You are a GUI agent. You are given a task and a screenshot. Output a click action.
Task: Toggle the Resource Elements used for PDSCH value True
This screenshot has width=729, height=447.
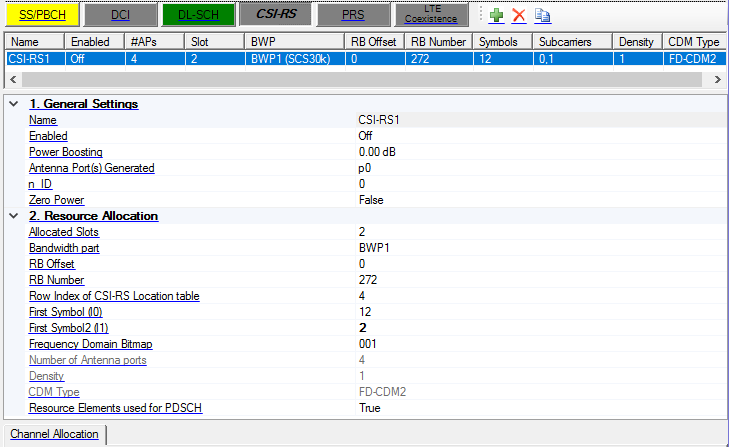[x=541, y=408]
